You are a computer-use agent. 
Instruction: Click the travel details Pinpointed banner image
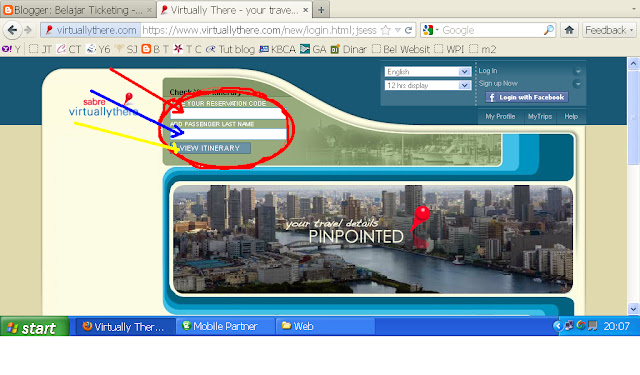point(373,239)
